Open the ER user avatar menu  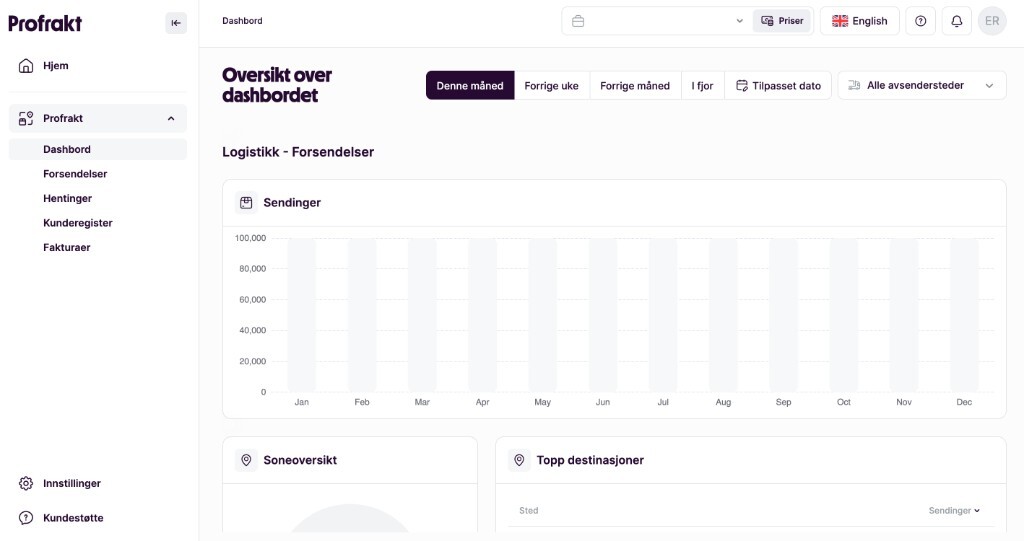(x=992, y=21)
